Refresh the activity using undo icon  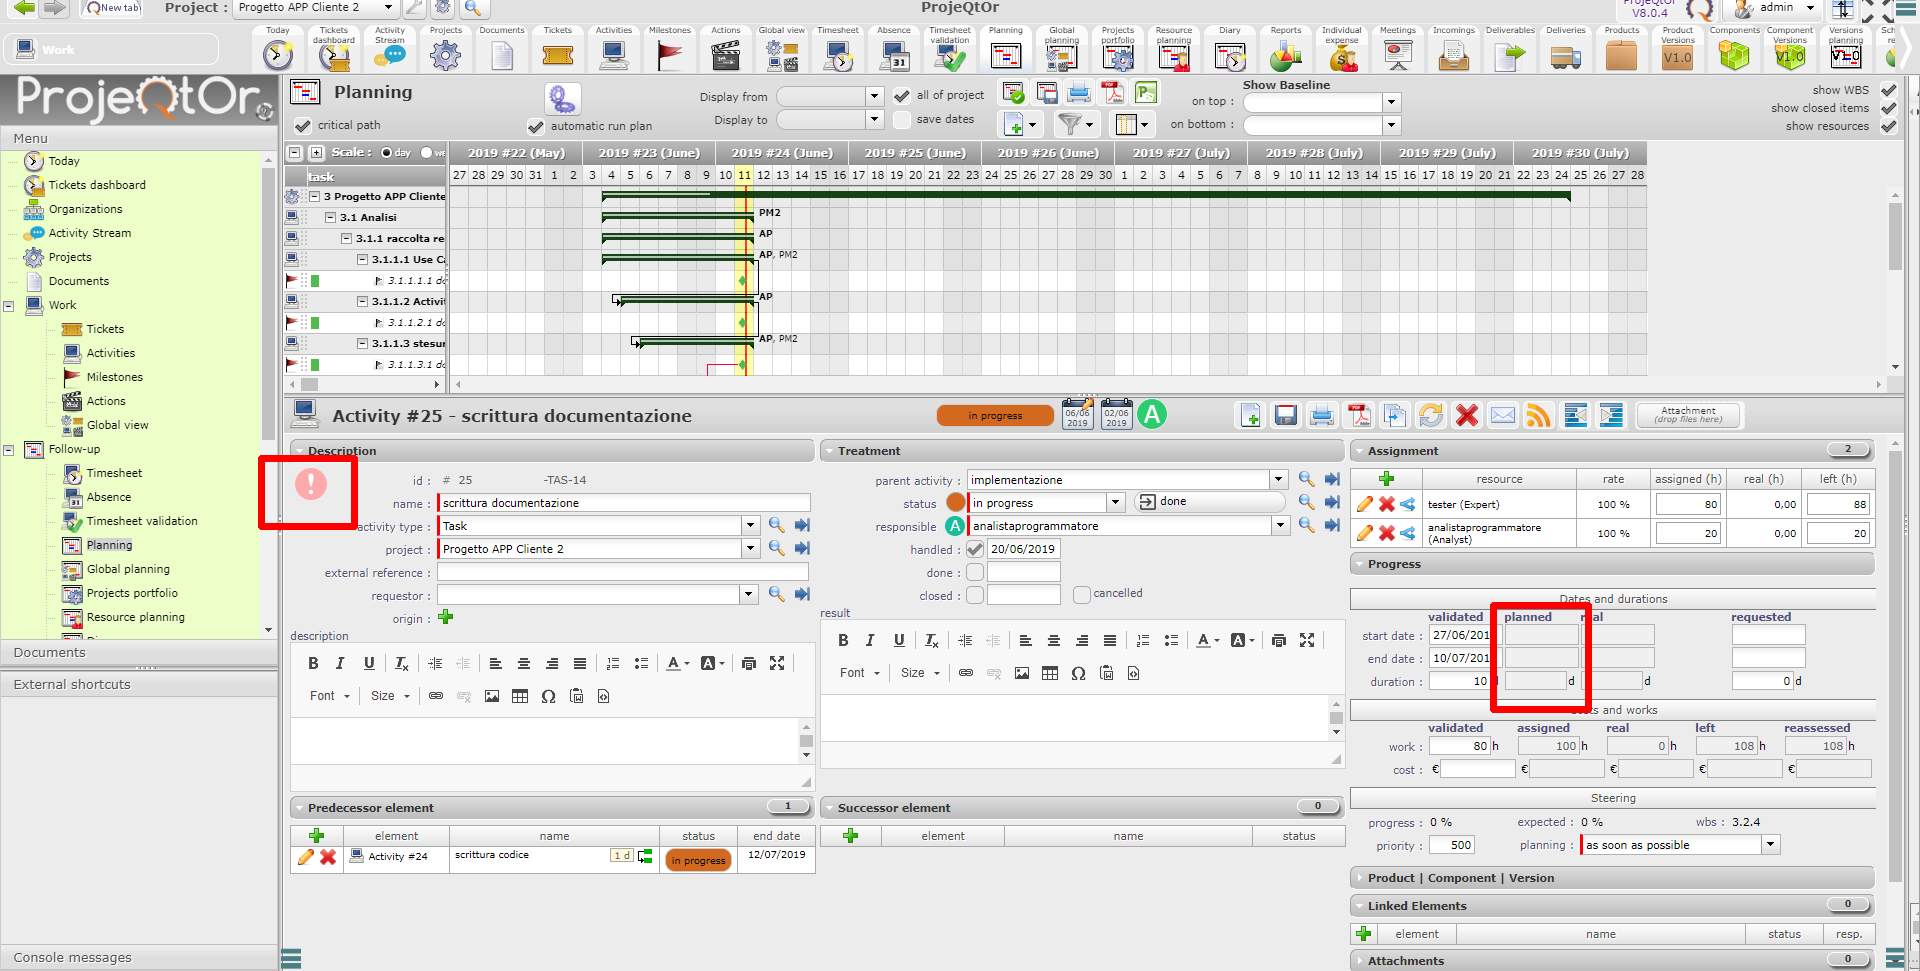tap(1431, 416)
